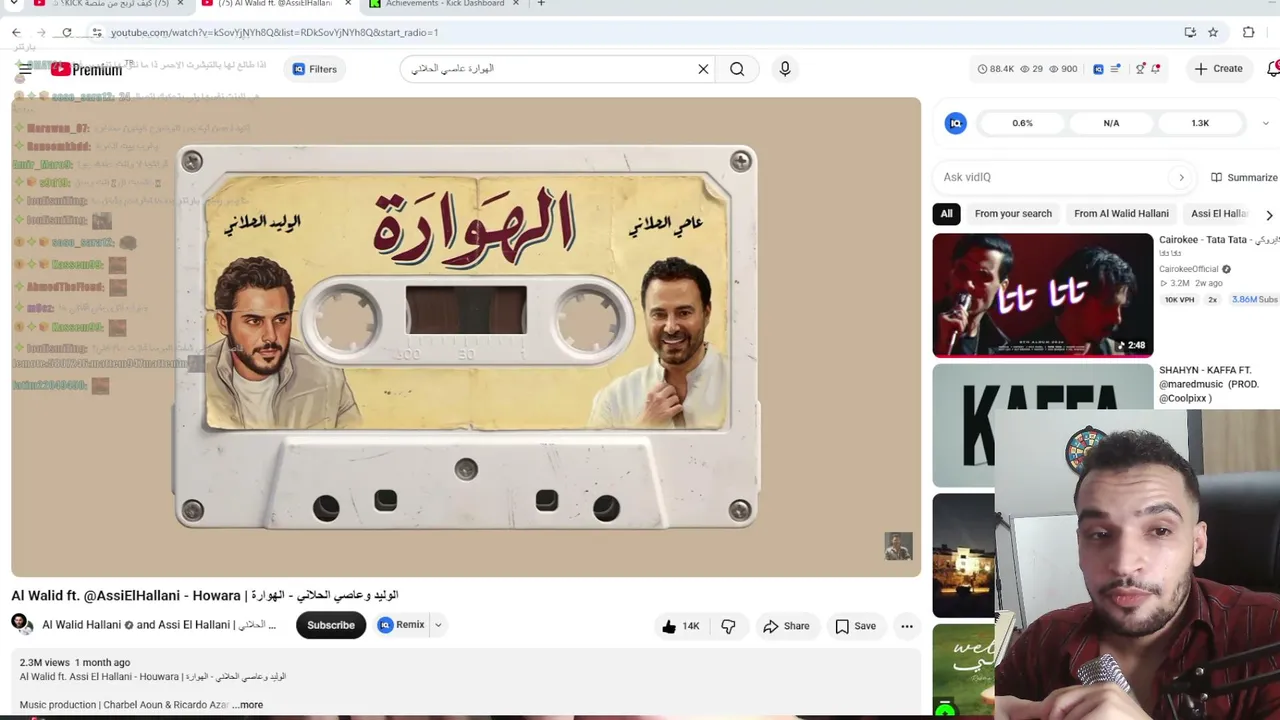The image size is (1280, 720).
Task: Click the vidIQ logo in stats toolbar
Action: [1098, 69]
